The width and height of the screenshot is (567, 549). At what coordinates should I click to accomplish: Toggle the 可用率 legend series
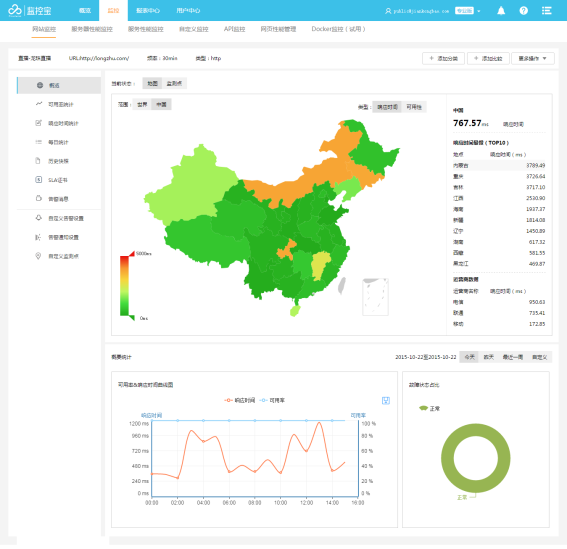[272, 400]
